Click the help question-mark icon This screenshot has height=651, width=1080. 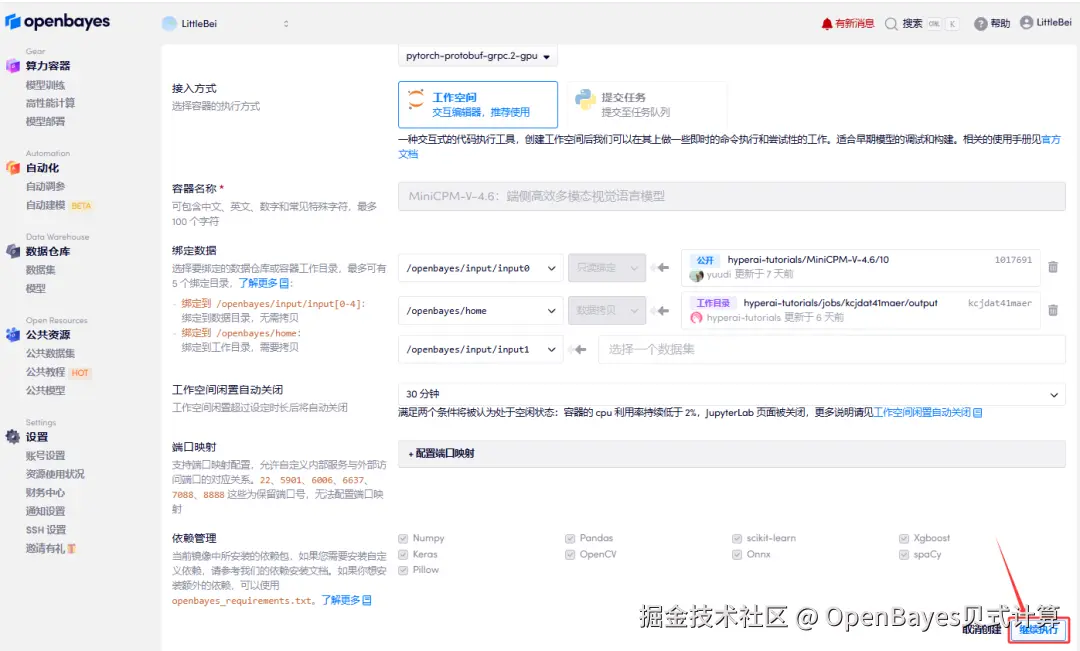980,24
